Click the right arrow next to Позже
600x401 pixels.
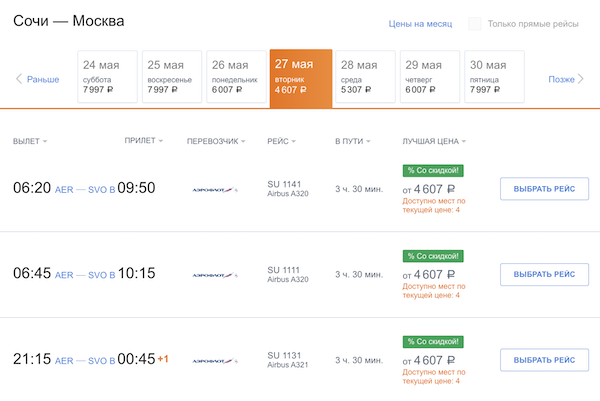click(582, 79)
